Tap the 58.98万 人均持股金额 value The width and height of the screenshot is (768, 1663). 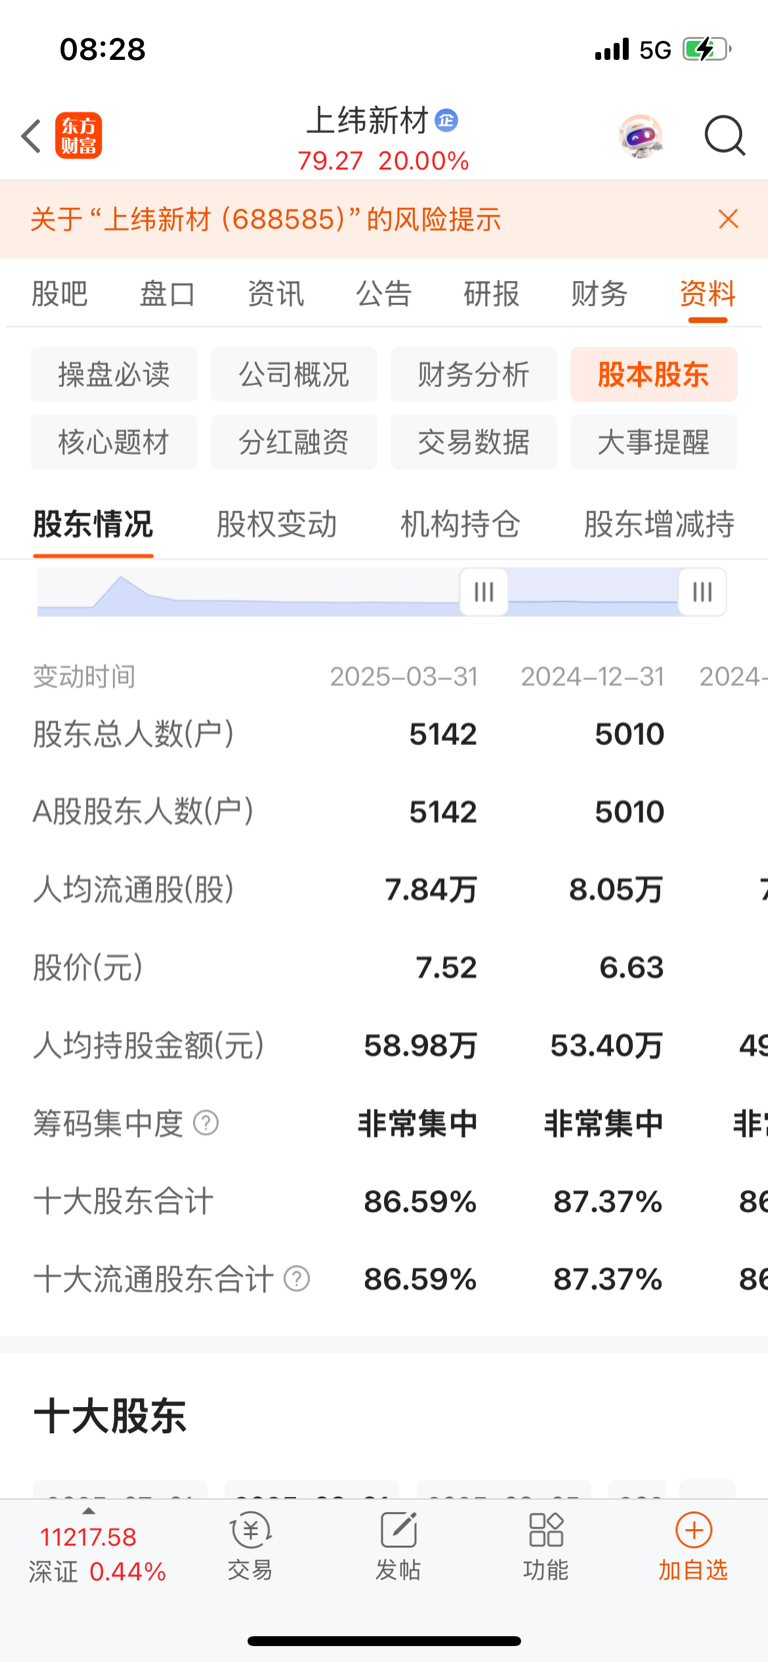click(420, 1046)
